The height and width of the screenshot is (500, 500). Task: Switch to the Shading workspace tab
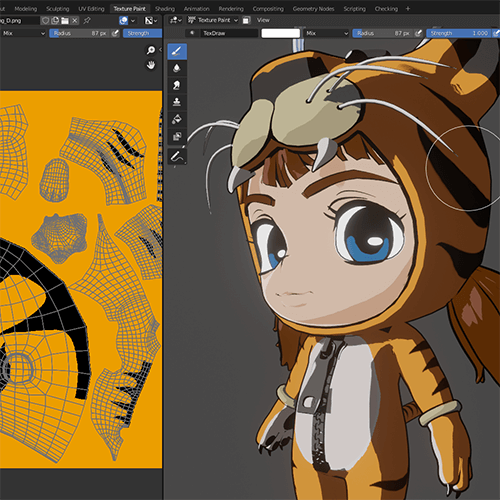click(x=165, y=9)
